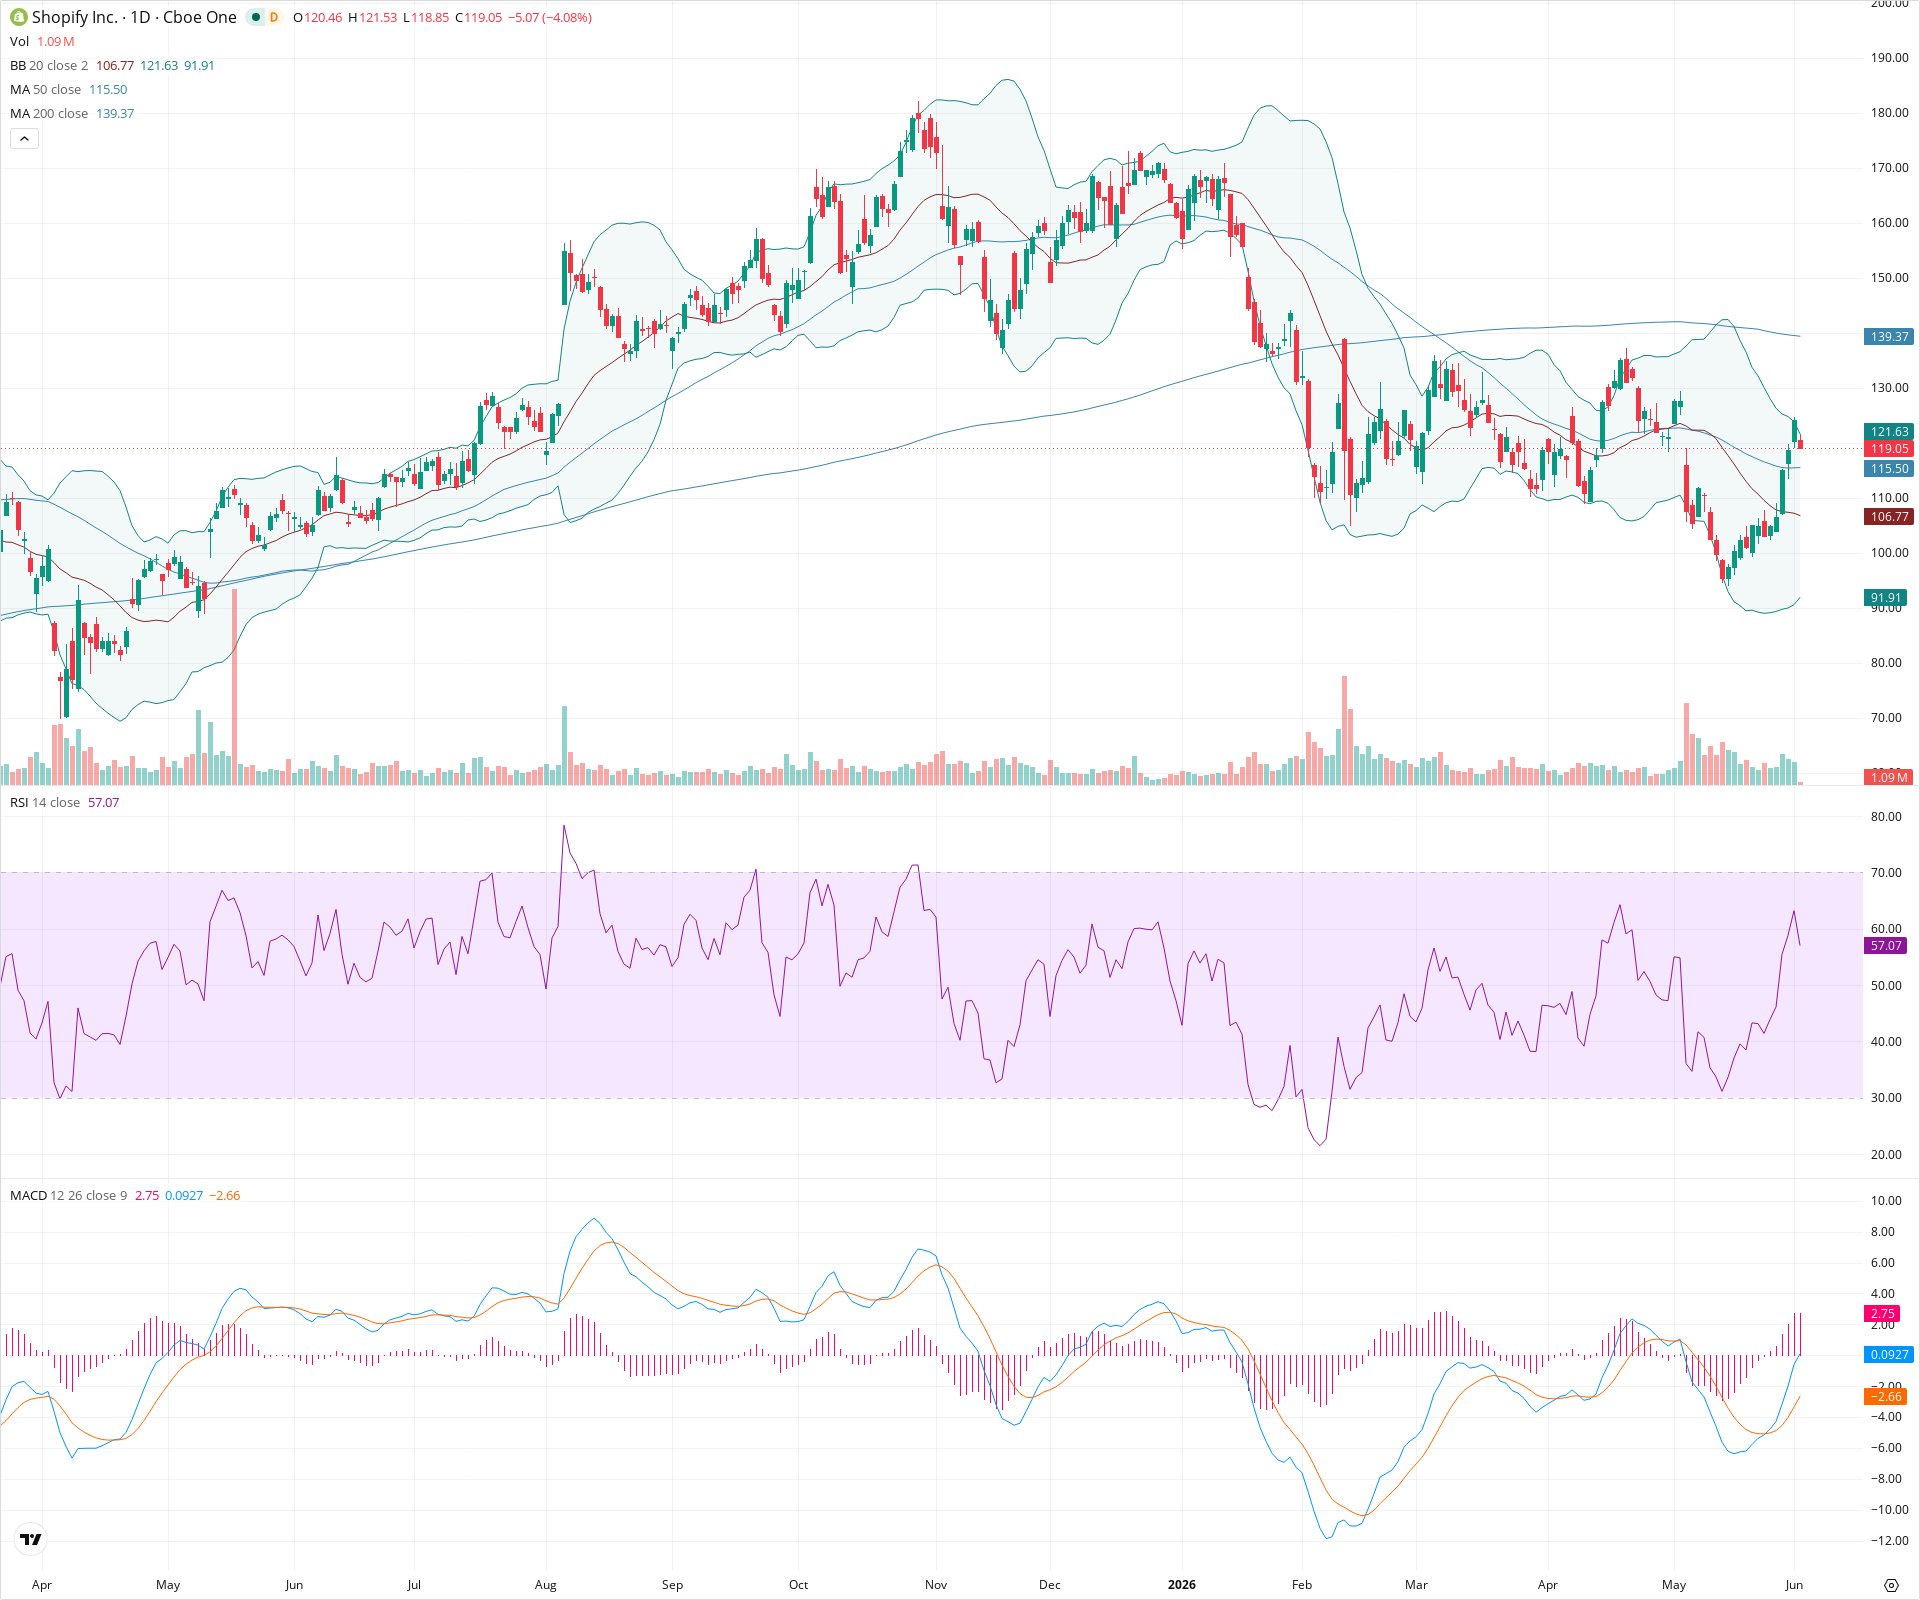Screen dimensions: 1920x1600
Task: Click the Sep label on the time axis
Action: click(x=673, y=1585)
